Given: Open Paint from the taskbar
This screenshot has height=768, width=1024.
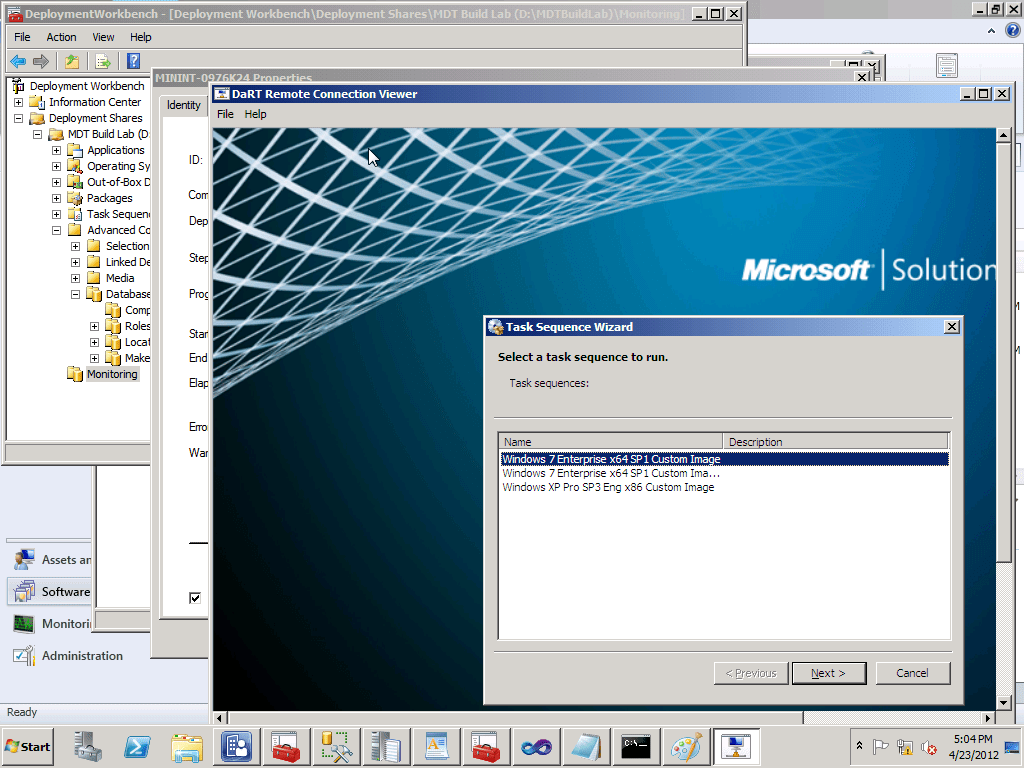Looking at the screenshot, I should pyautogui.click(x=686, y=746).
